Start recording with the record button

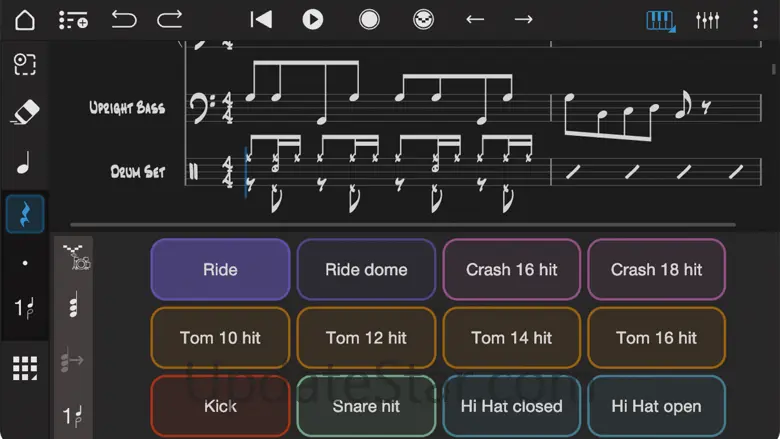369,20
